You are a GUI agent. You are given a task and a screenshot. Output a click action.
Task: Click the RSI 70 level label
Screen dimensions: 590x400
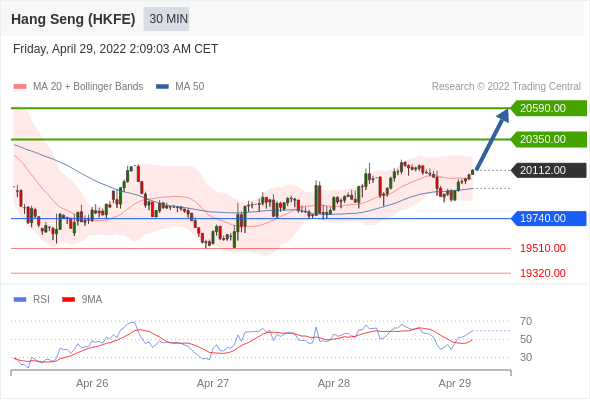click(x=526, y=321)
